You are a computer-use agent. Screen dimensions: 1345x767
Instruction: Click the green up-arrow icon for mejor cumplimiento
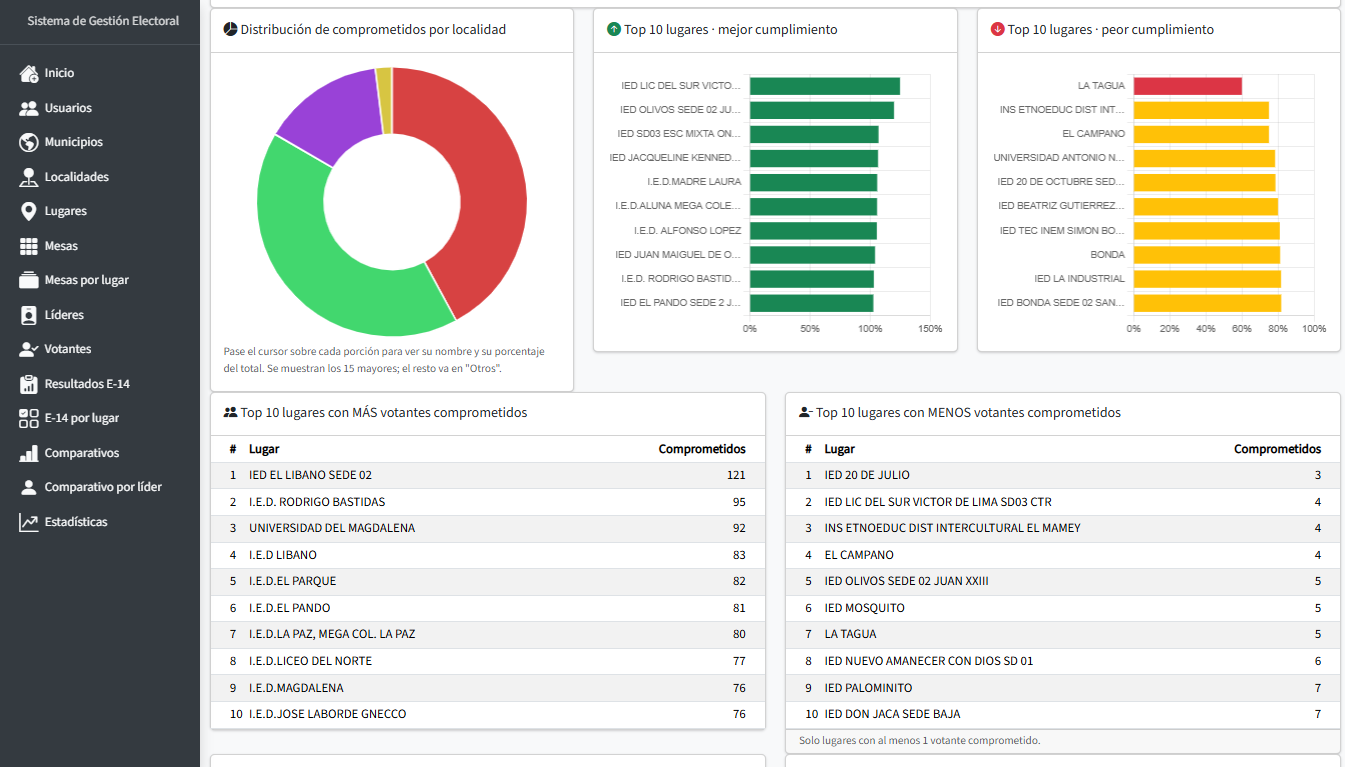(x=614, y=29)
